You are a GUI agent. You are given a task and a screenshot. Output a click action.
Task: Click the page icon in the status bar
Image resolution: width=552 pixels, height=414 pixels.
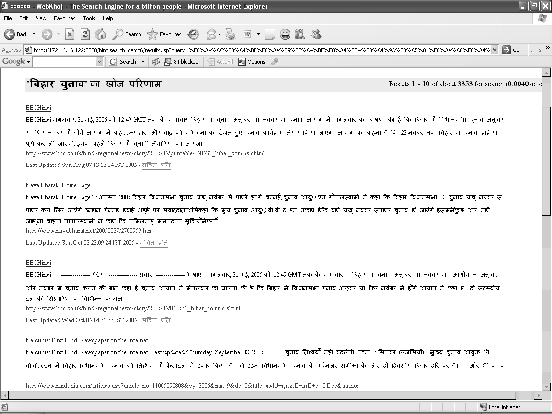point(5,407)
